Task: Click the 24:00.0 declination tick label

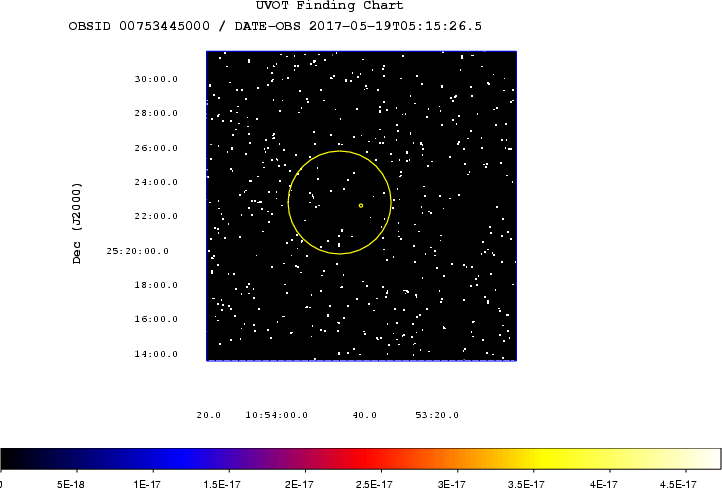Action: point(156,182)
